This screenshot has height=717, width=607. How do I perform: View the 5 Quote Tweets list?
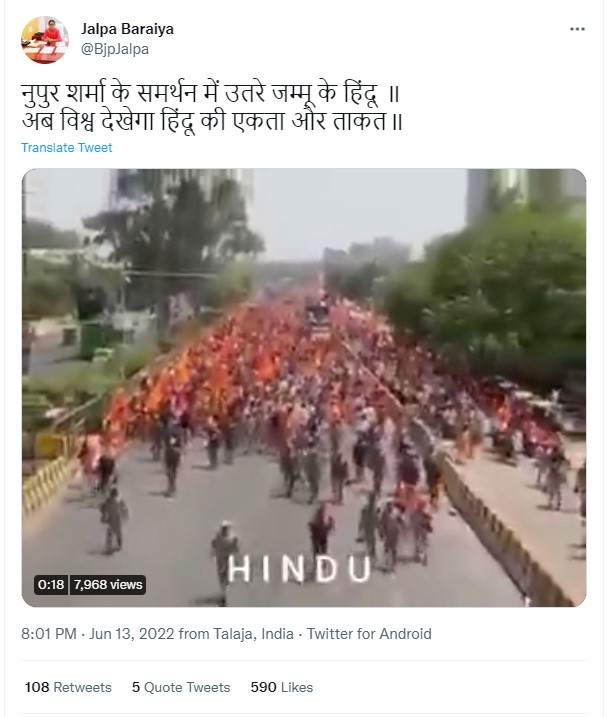point(181,687)
